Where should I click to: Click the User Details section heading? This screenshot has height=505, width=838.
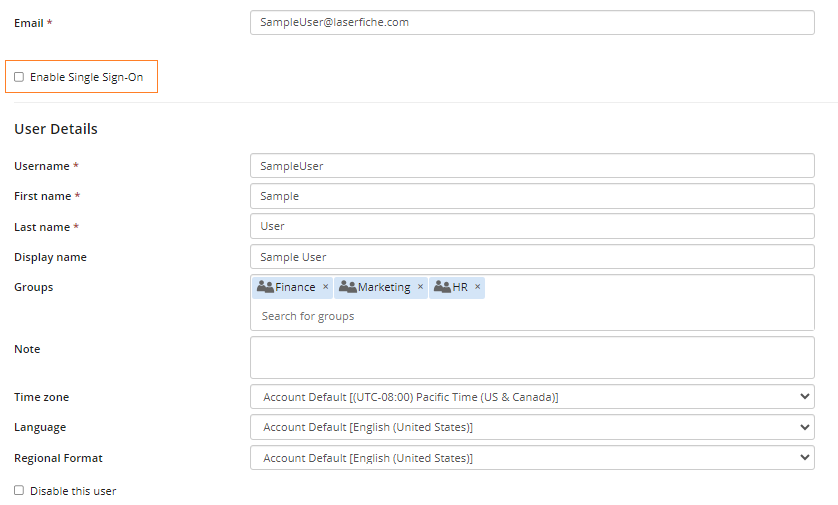point(56,129)
